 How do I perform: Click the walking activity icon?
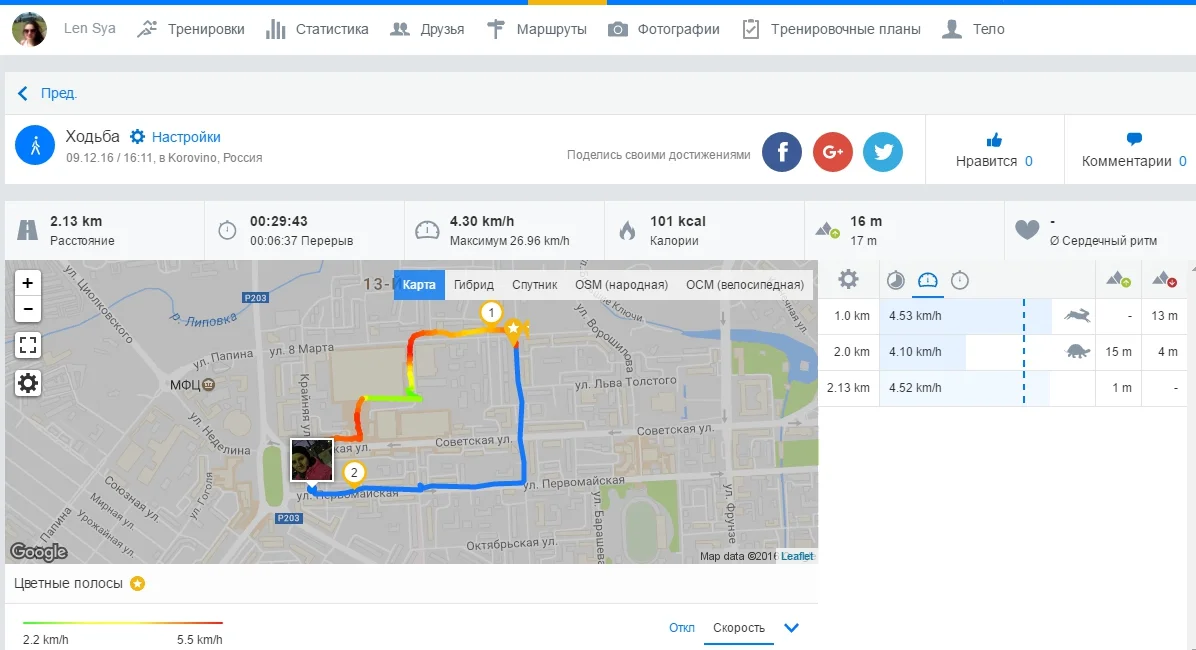coord(35,145)
